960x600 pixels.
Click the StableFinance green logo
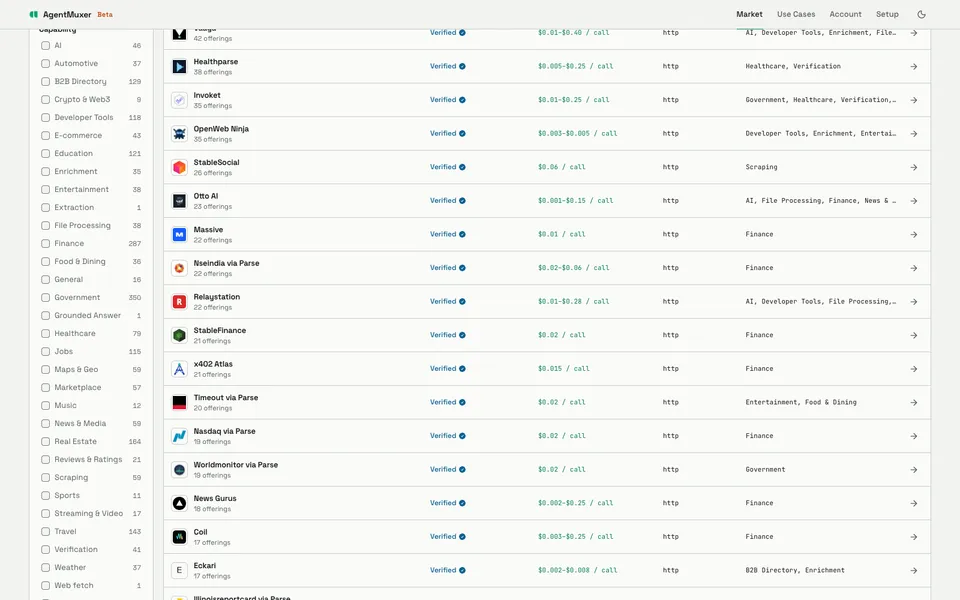click(179, 336)
